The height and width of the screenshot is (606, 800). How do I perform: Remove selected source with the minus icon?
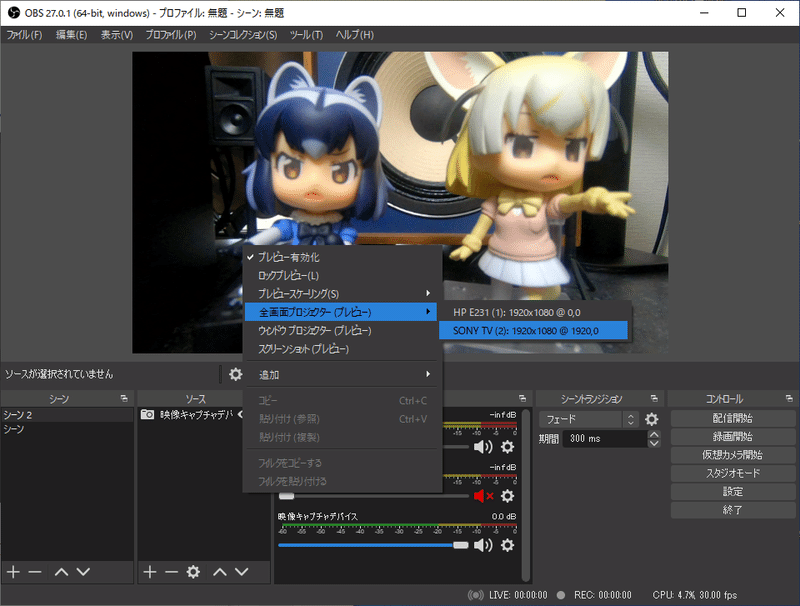point(171,572)
